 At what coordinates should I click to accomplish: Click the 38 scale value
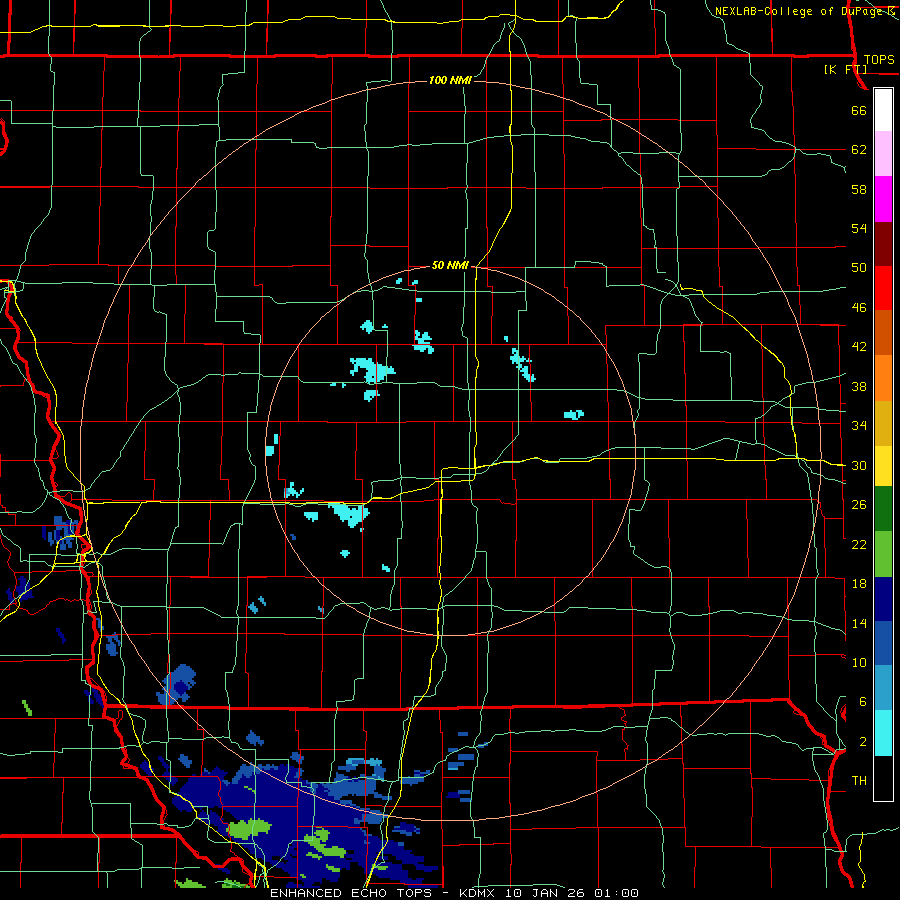[x=859, y=386]
